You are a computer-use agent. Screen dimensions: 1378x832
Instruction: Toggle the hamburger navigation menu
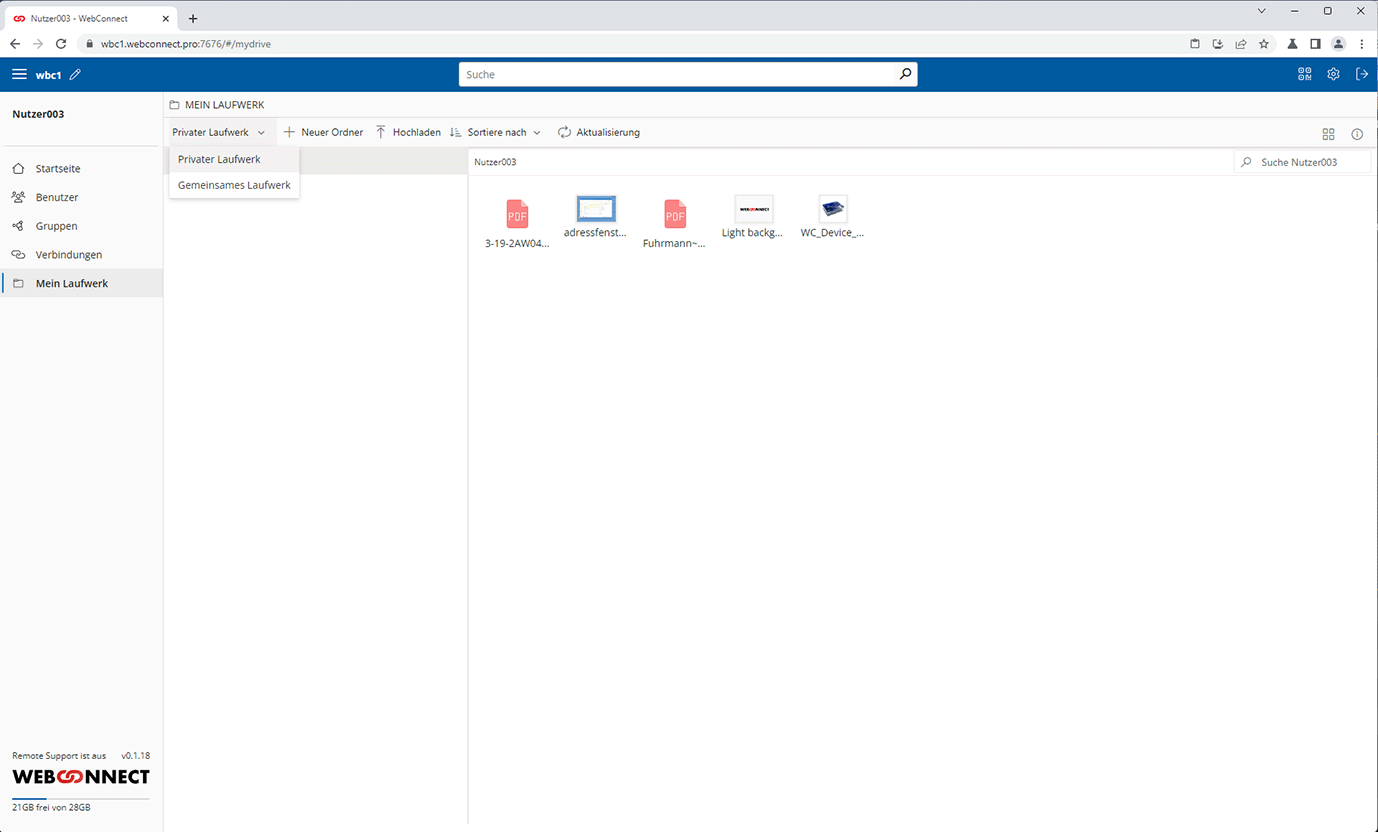[19, 73]
